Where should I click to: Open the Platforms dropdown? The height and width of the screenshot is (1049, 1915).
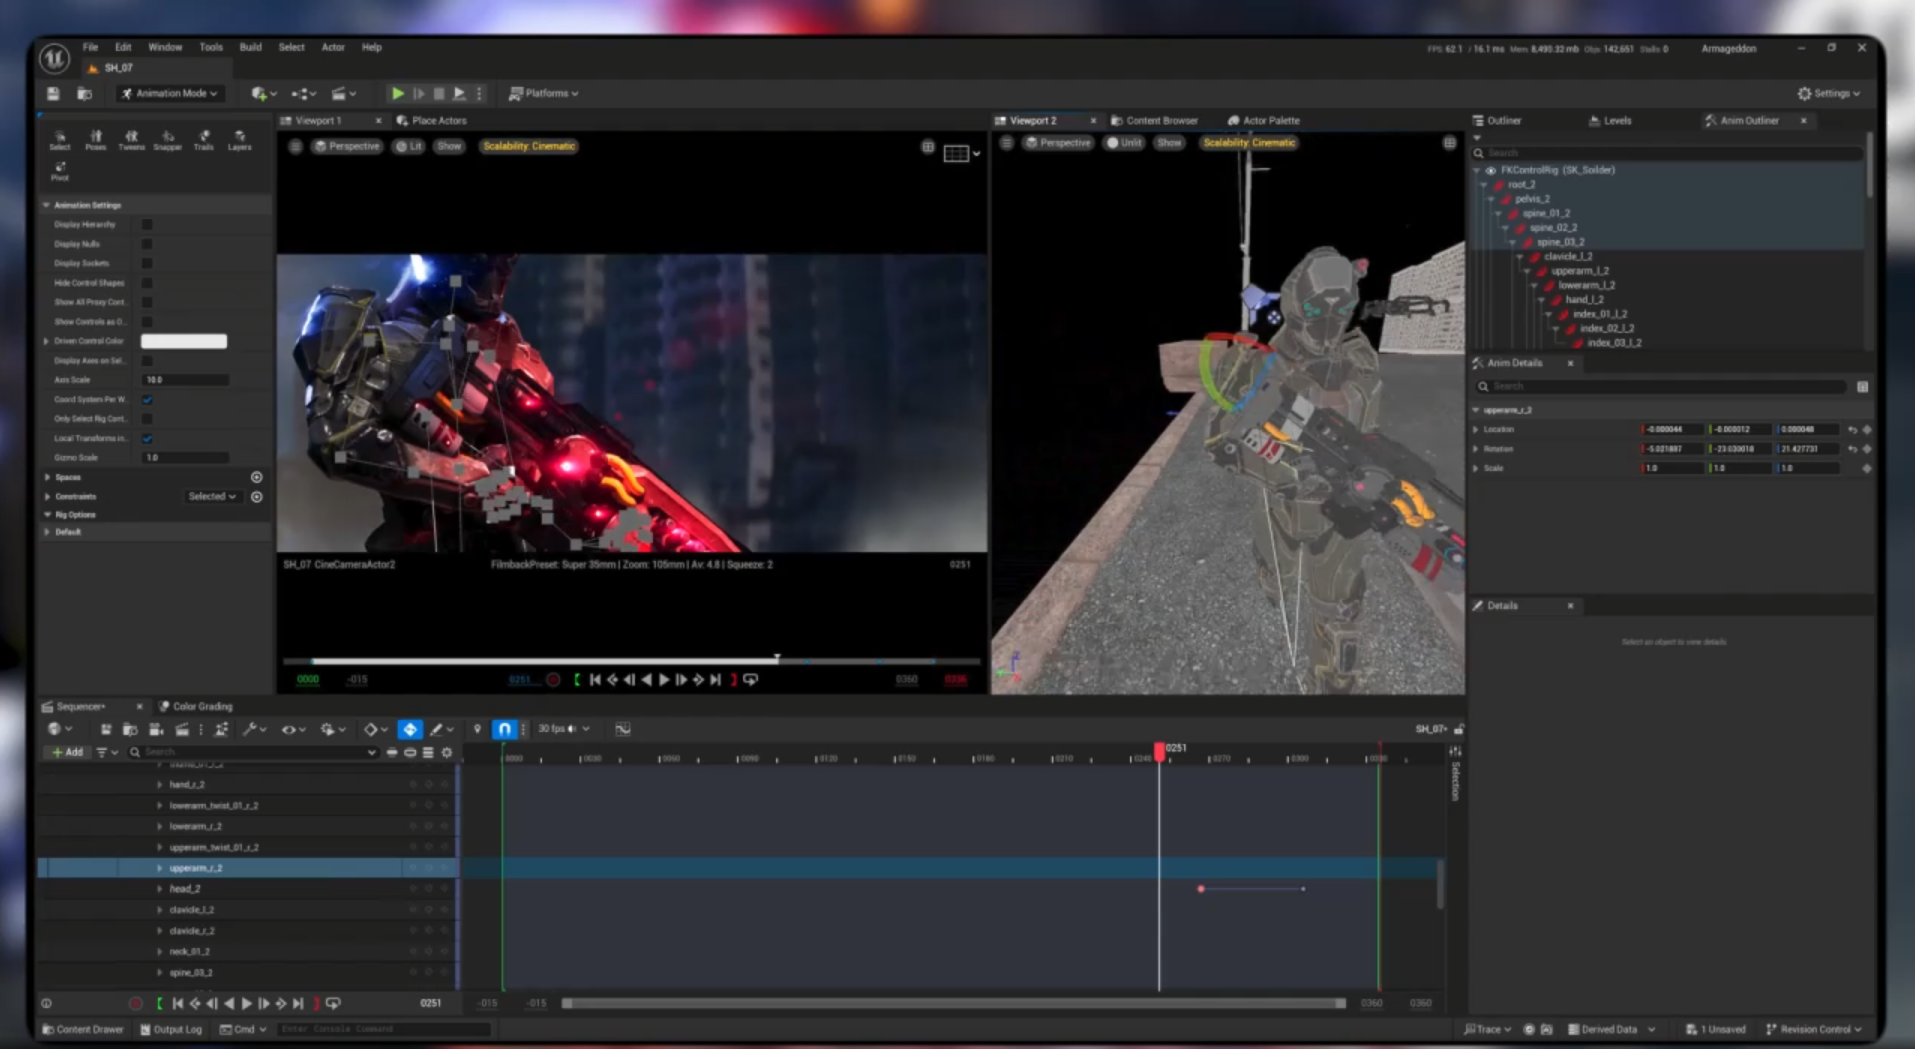coord(544,93)
